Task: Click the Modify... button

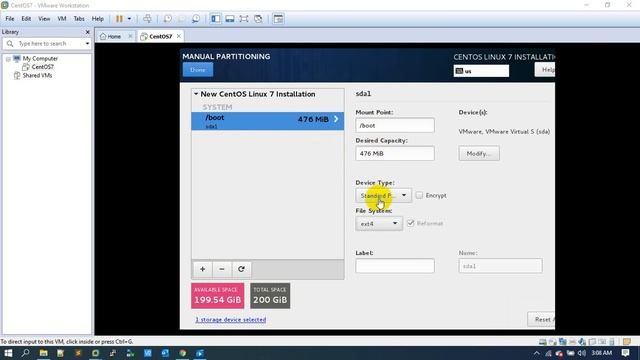Action: click(479, 153)
